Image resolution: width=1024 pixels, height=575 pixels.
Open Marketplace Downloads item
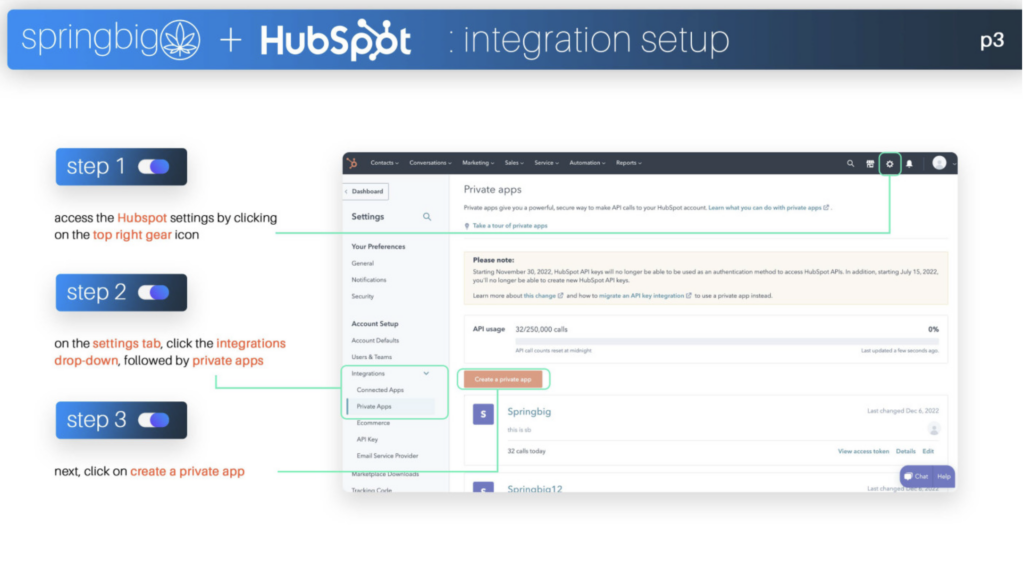point(385,474)
